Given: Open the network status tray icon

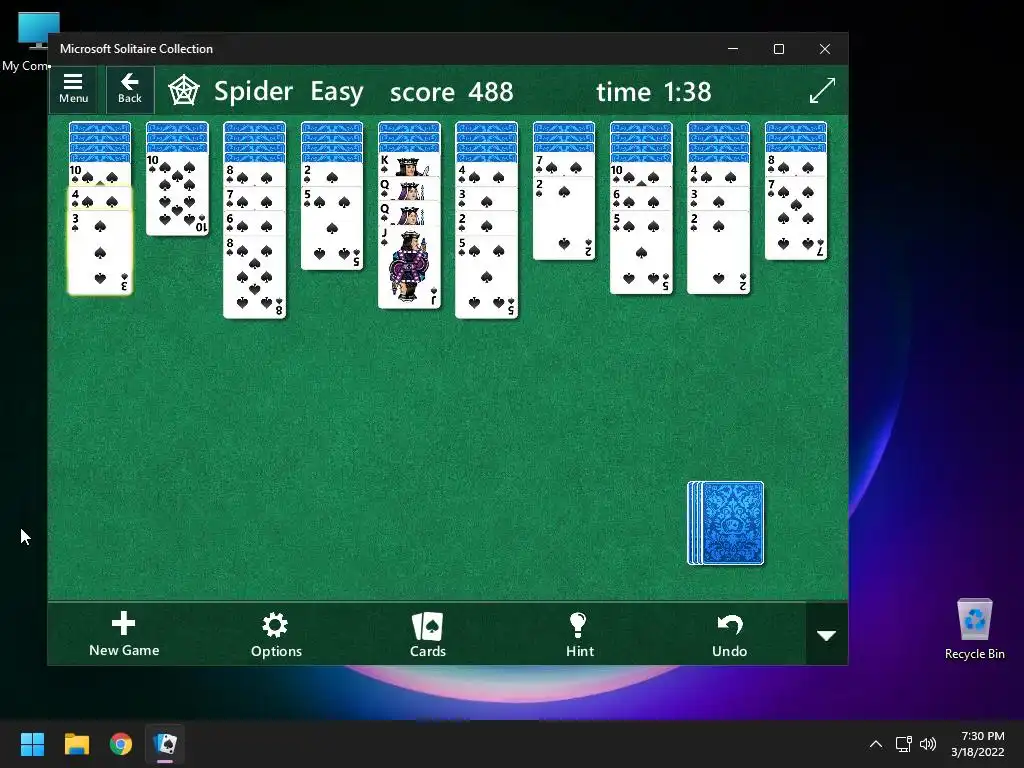Looking at the screenshot, I should [x=904, y=744].
